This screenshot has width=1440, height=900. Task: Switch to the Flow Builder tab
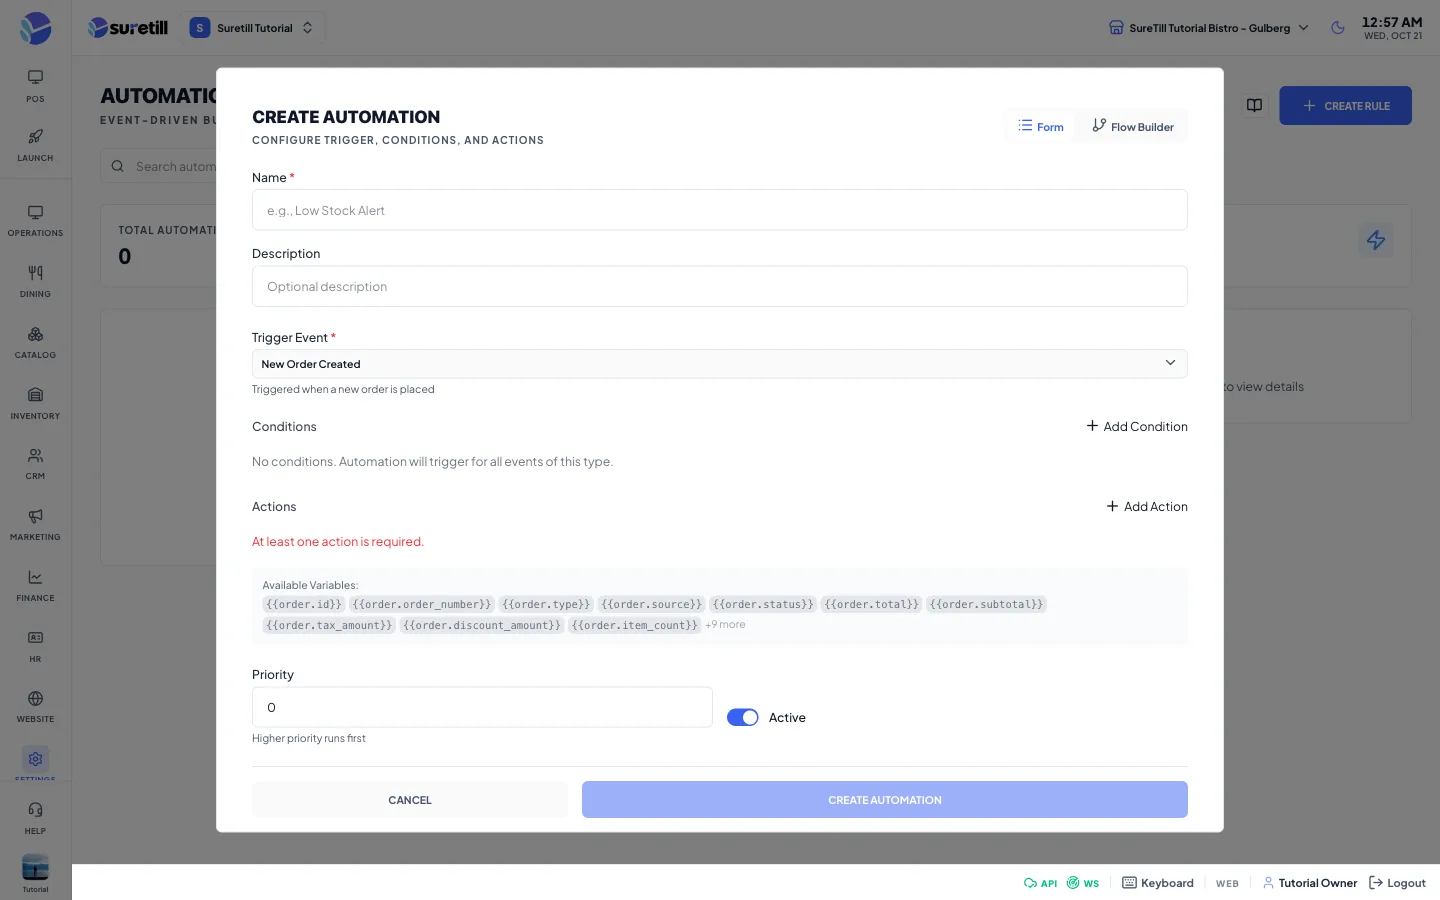coord(1132,126)
